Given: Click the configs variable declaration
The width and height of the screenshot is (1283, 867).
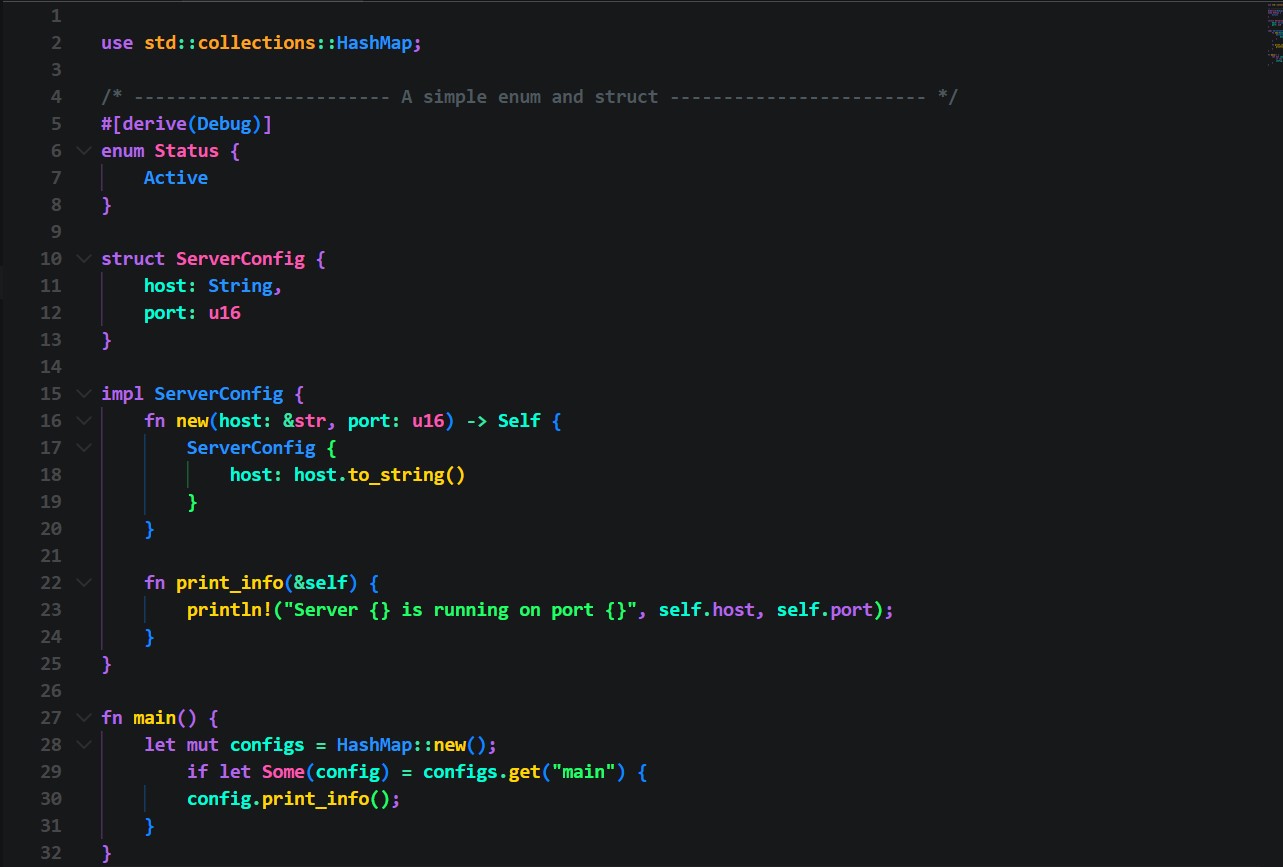Looking at the screenshot, I should click(267, 745).
